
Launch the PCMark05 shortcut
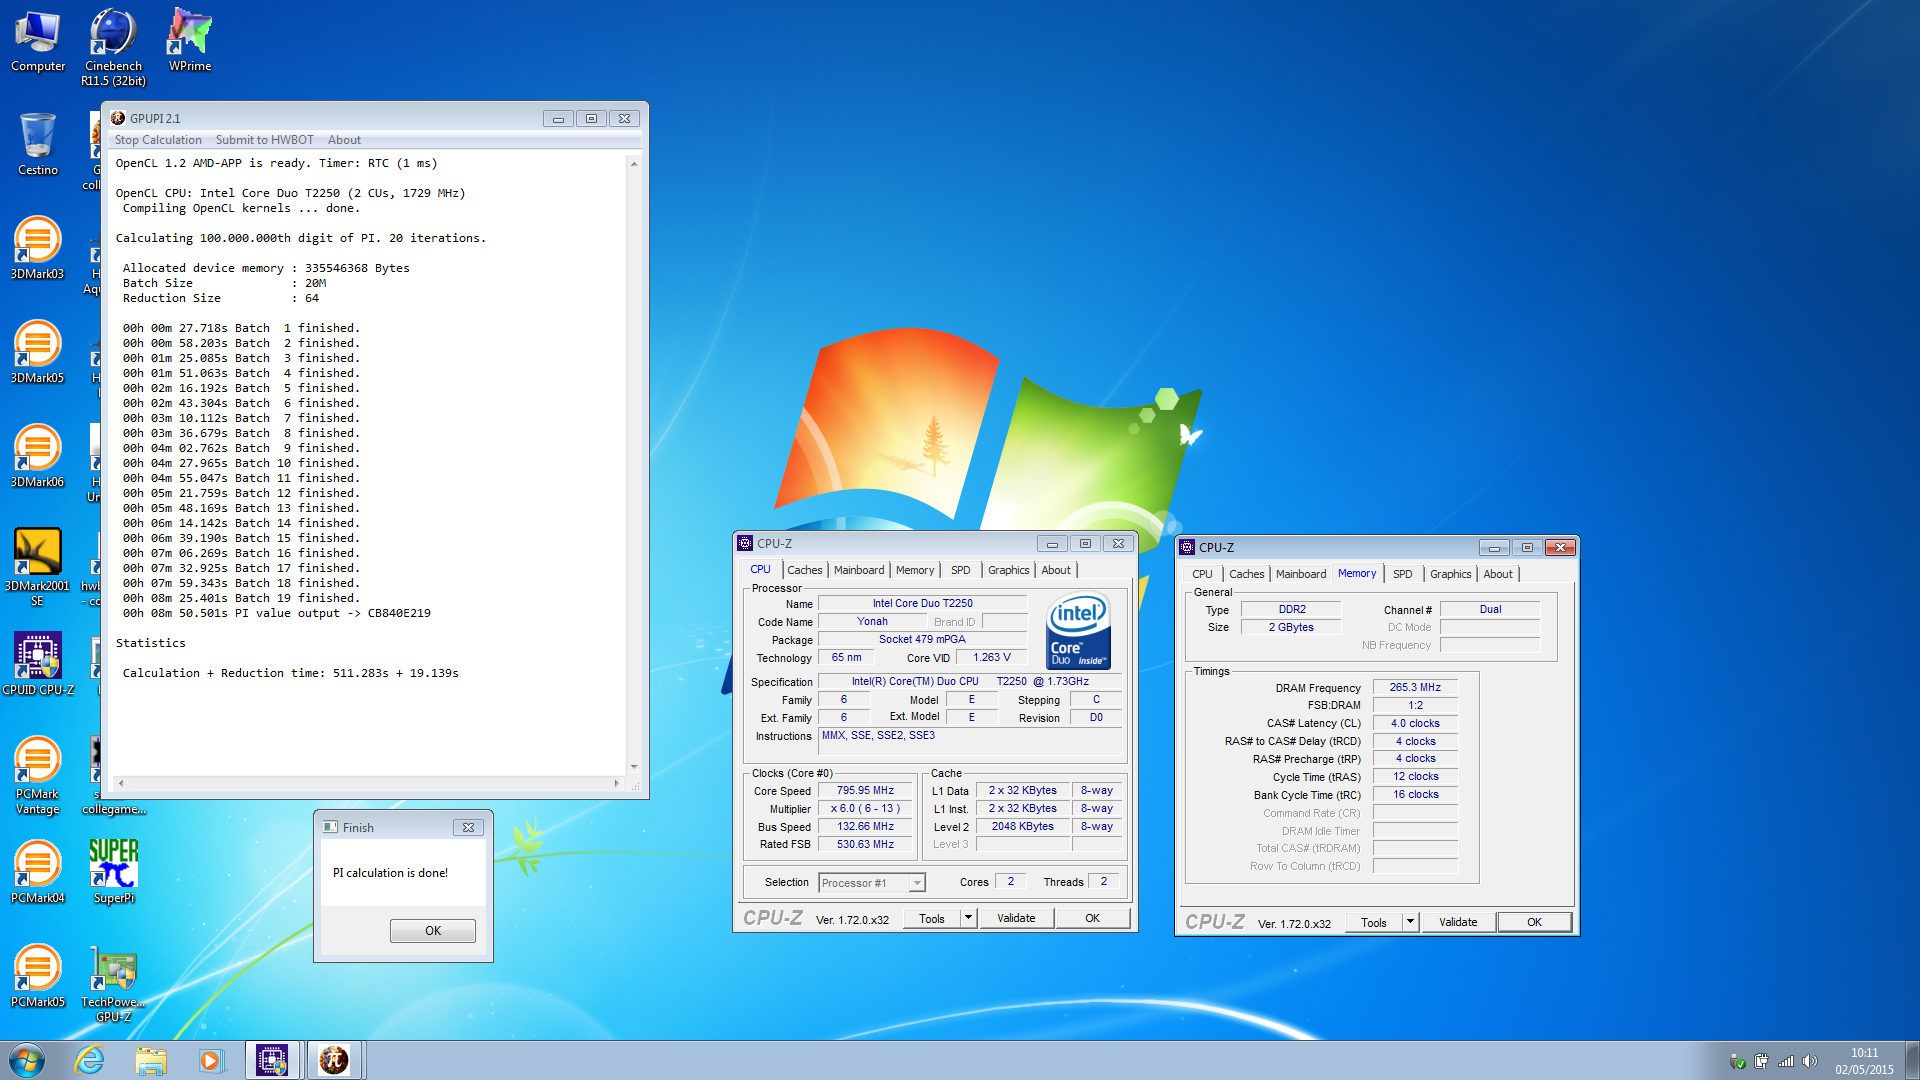(37, 977)
